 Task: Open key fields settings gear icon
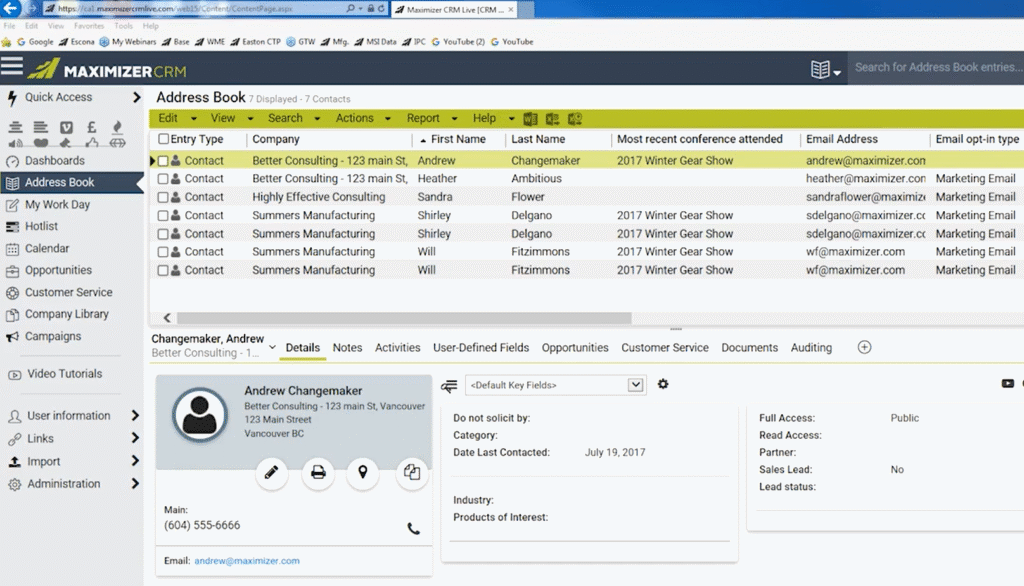[x=663, y=384]
